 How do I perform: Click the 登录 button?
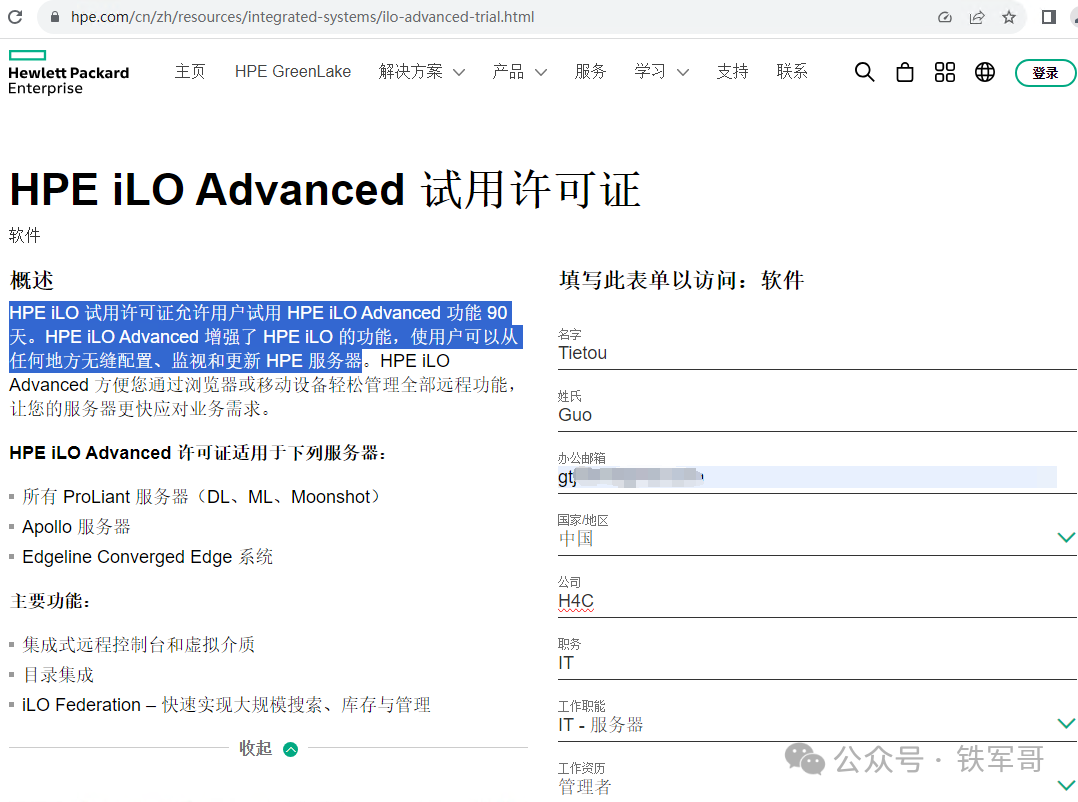[x=1045, y=73]
